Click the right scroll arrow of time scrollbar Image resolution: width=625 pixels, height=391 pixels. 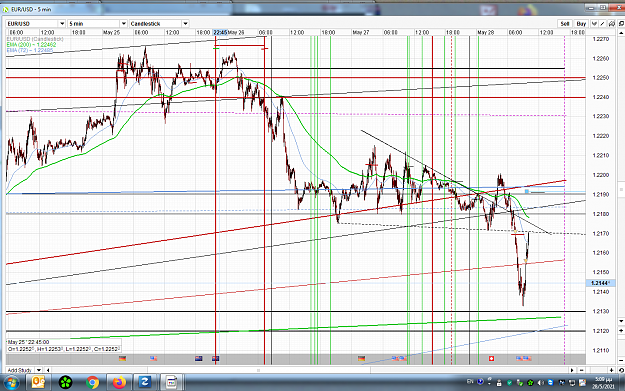[x=573, y=370]
